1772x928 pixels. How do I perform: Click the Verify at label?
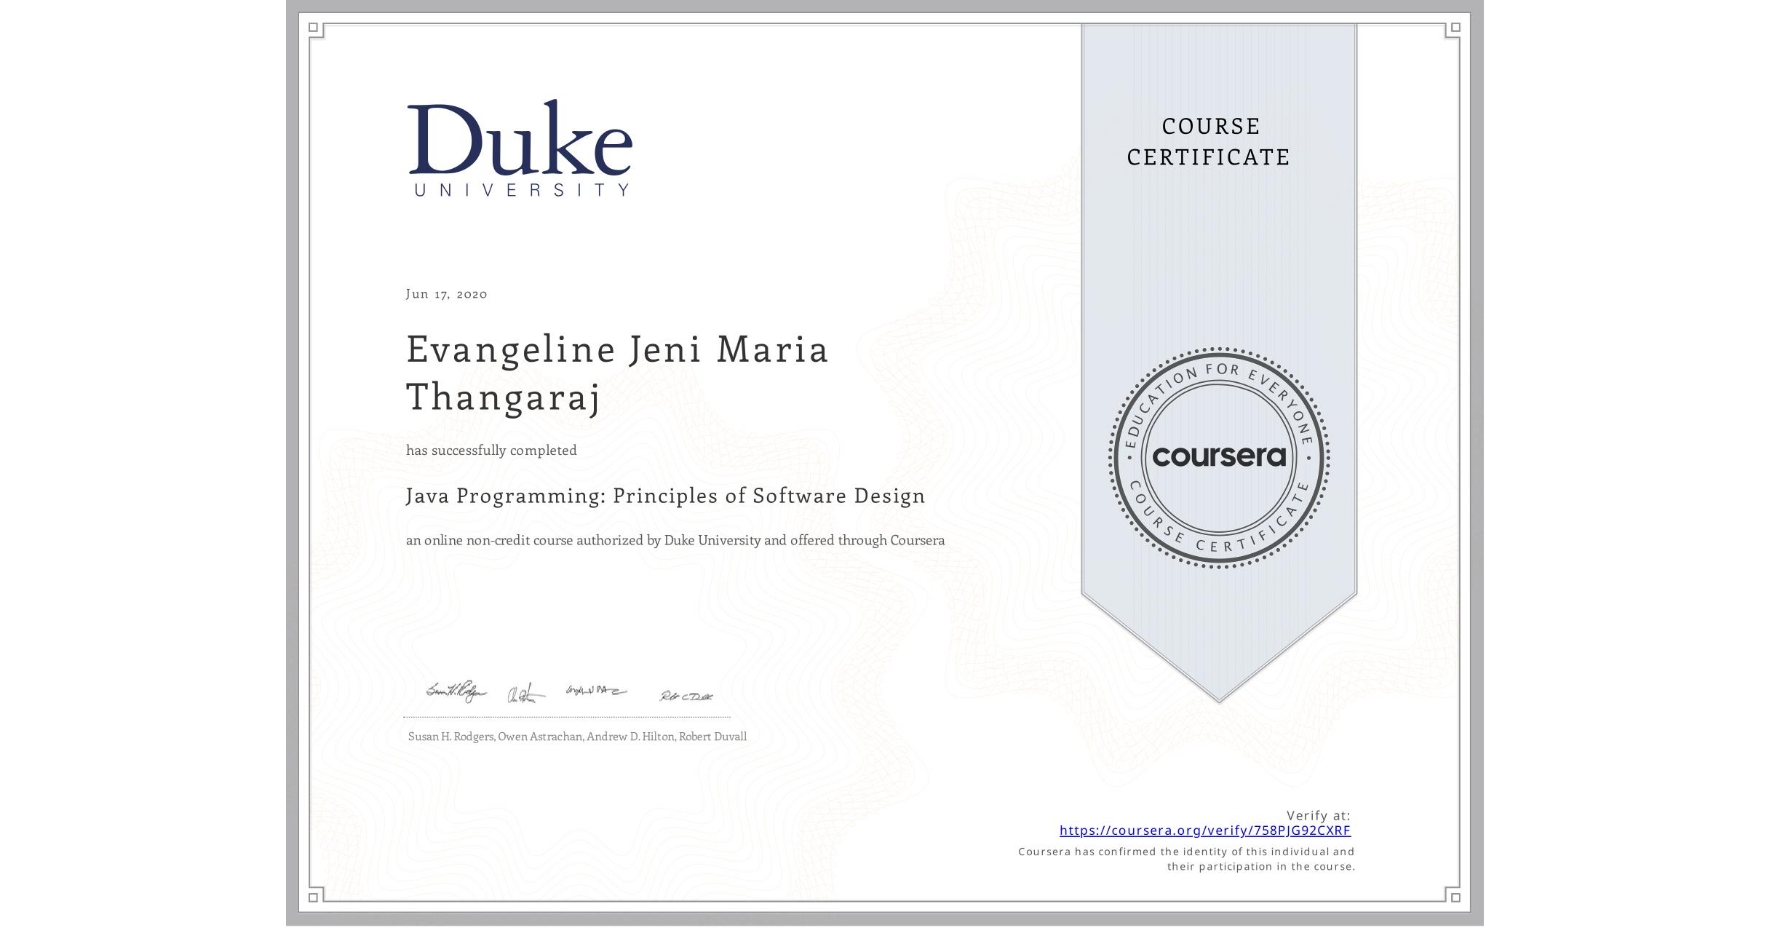point(1318,815)
